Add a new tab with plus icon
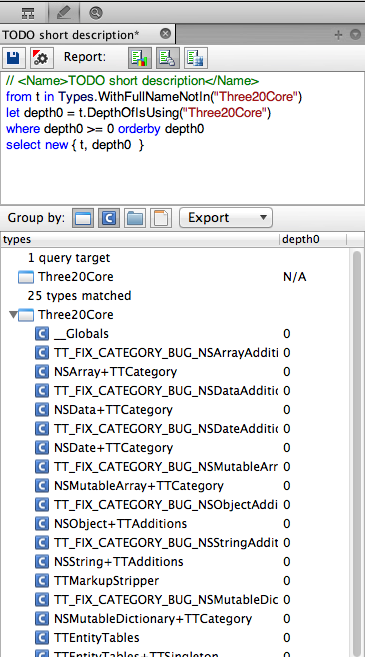Image resolution: width=365 pixels, height=657 pixels. 338,35
